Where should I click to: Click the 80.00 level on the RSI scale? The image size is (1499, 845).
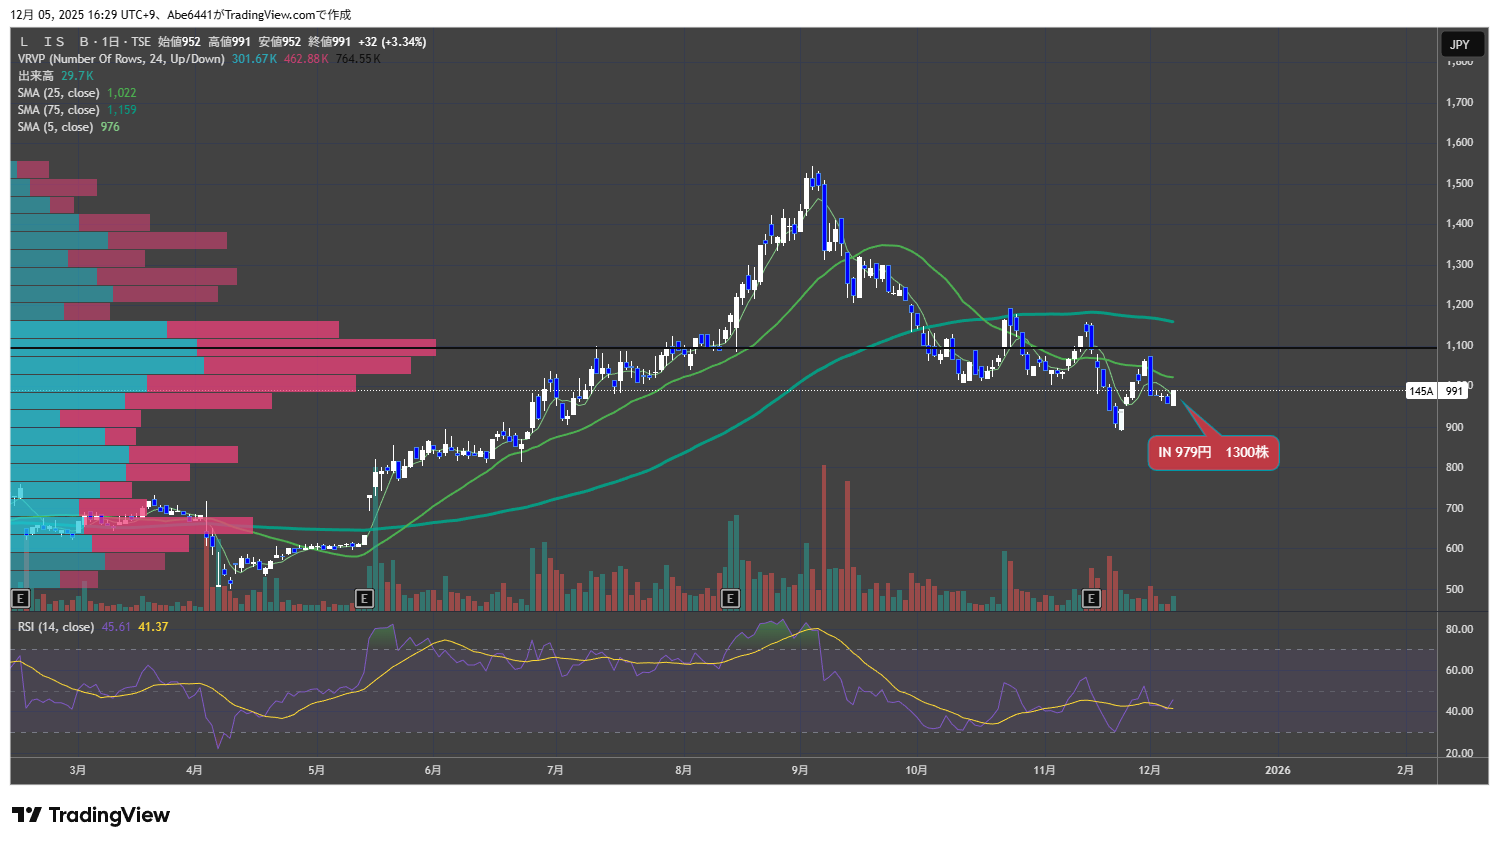click(1459, 629)
